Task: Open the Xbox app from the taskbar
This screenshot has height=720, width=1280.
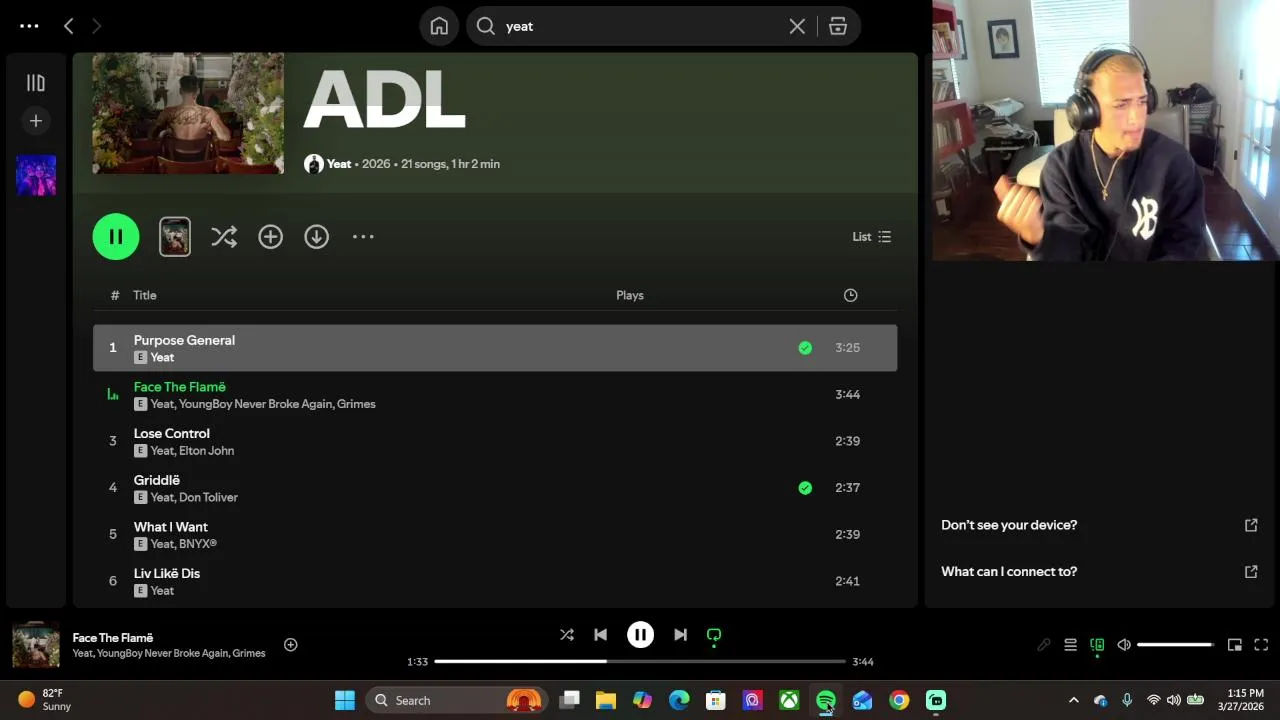Action: click(x=789, y=700)
